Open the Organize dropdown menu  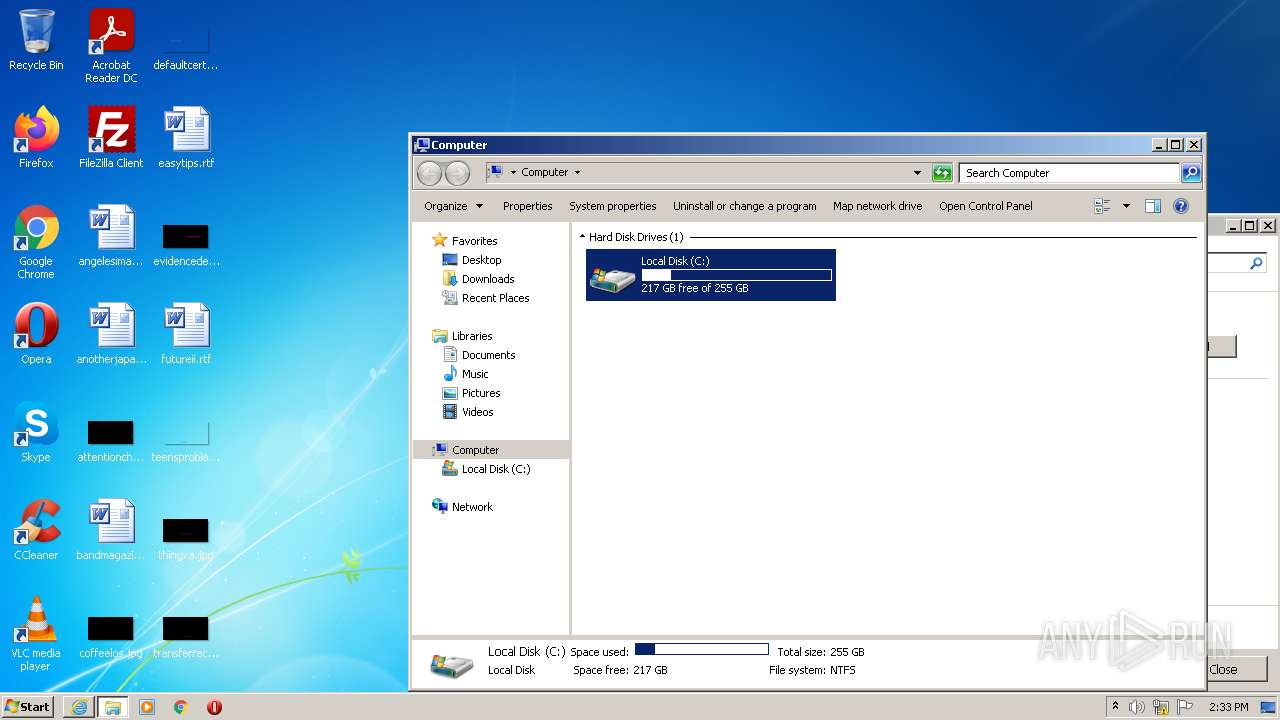(x=453, y=206)
